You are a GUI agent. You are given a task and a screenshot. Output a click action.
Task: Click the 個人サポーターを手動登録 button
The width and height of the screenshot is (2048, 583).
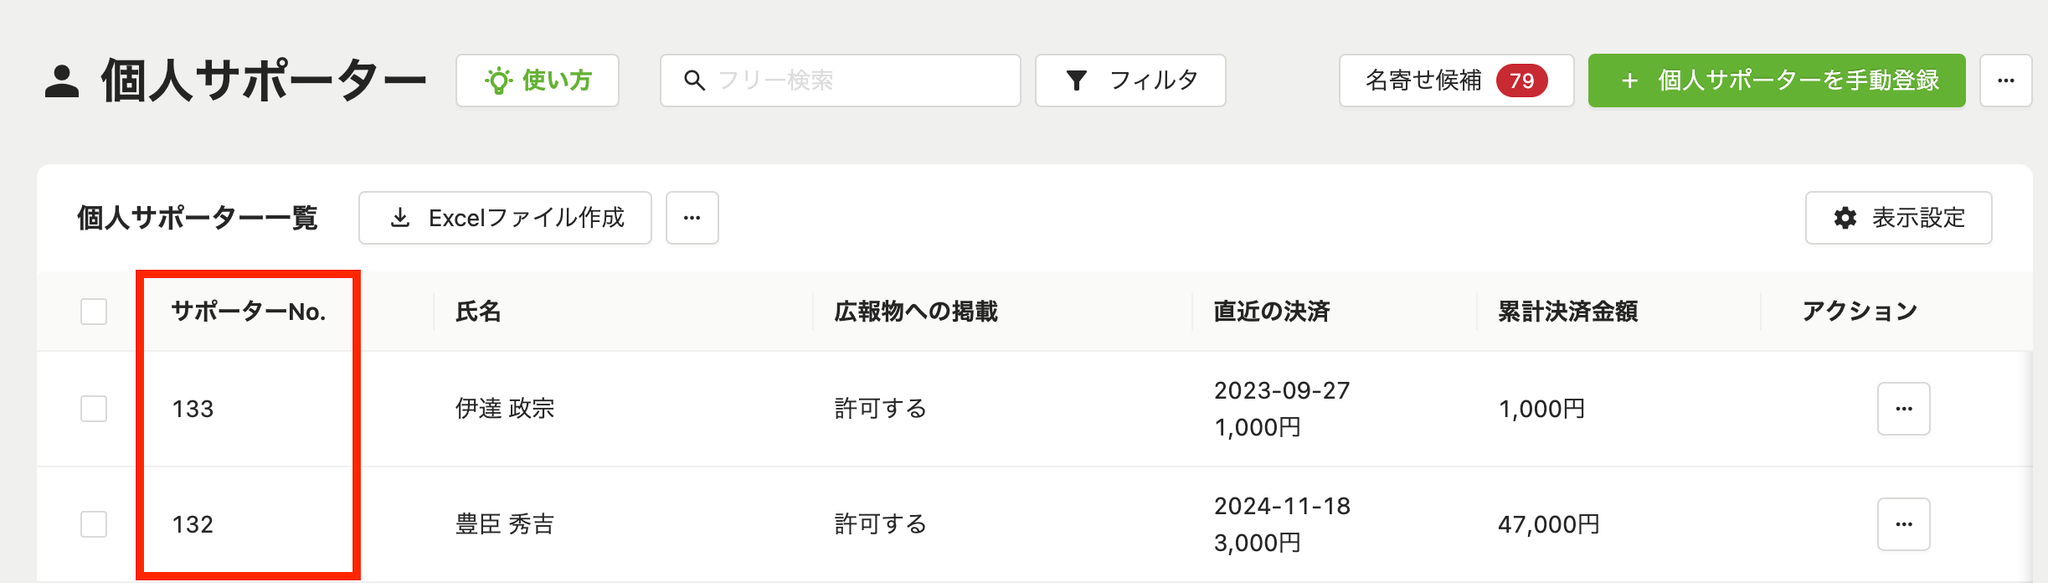pos(1777,80)
